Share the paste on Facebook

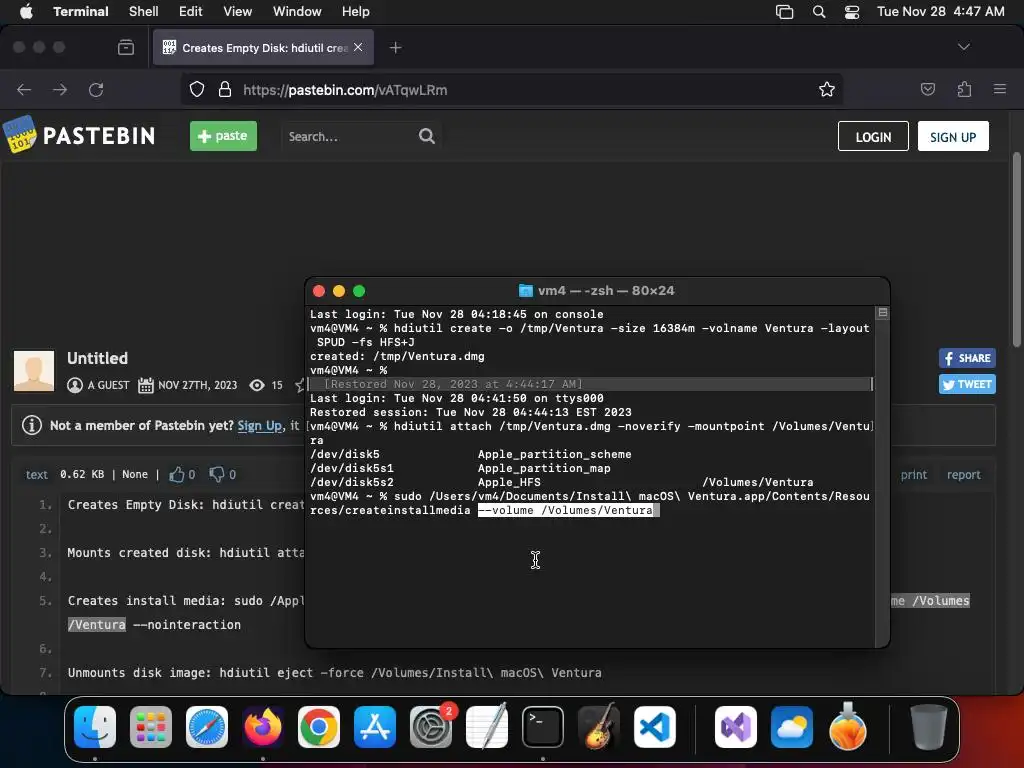pyautogui.click(x=967, y=358)
